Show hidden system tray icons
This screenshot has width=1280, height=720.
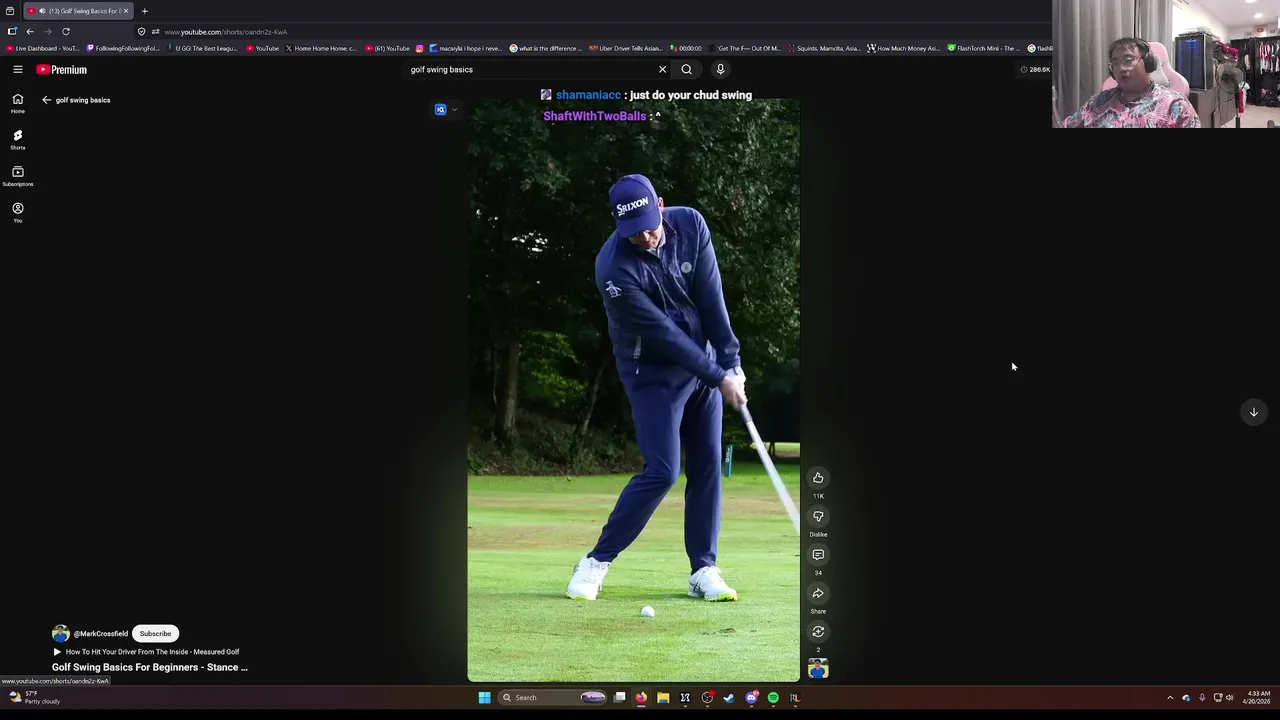tap(1170, 698)
